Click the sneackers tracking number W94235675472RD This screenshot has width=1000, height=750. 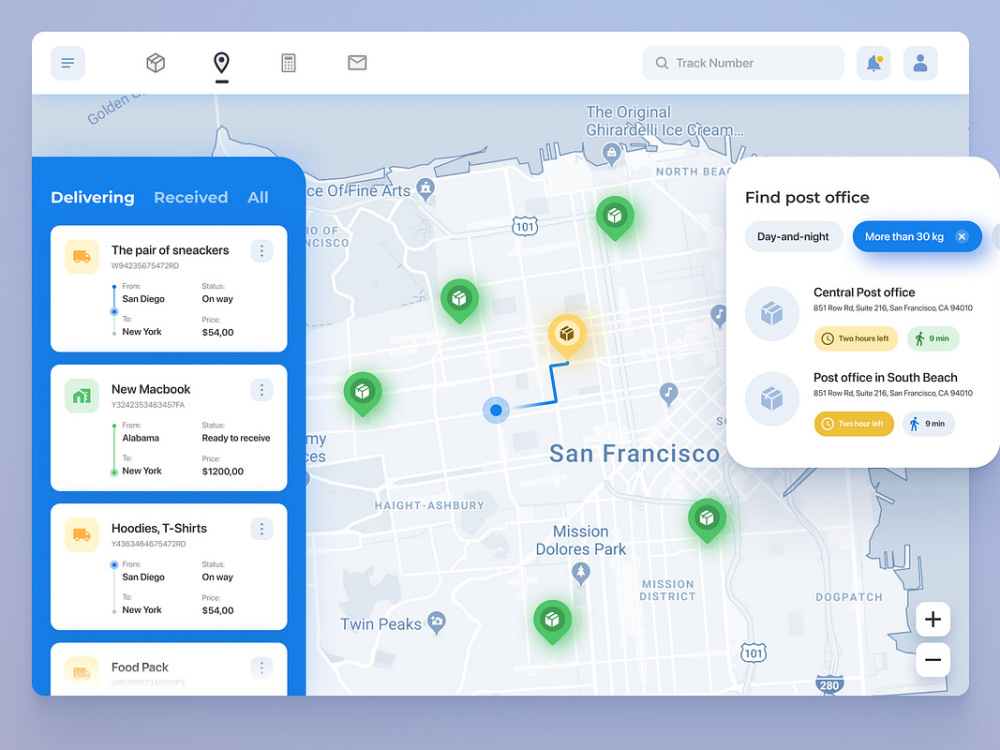click(x=145, y=266)
